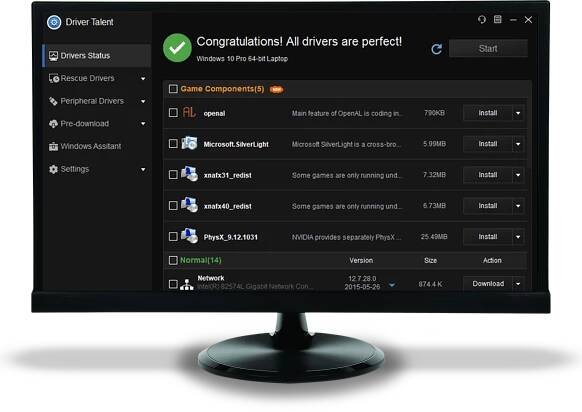The image size is (582, 412).
Task: Click the Microsoft.SilverLight component icon
Action: (x=189, y=143)
